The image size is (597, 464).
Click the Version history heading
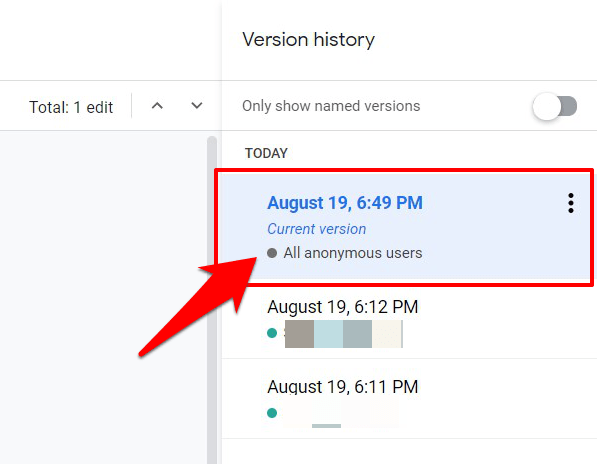click(309, 40)
